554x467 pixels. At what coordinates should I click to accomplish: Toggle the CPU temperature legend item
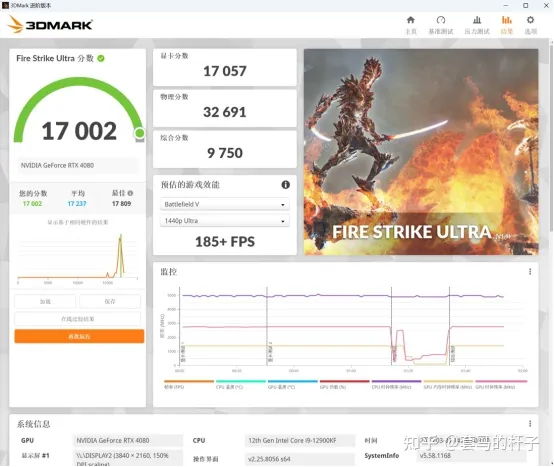coord(241,384)
